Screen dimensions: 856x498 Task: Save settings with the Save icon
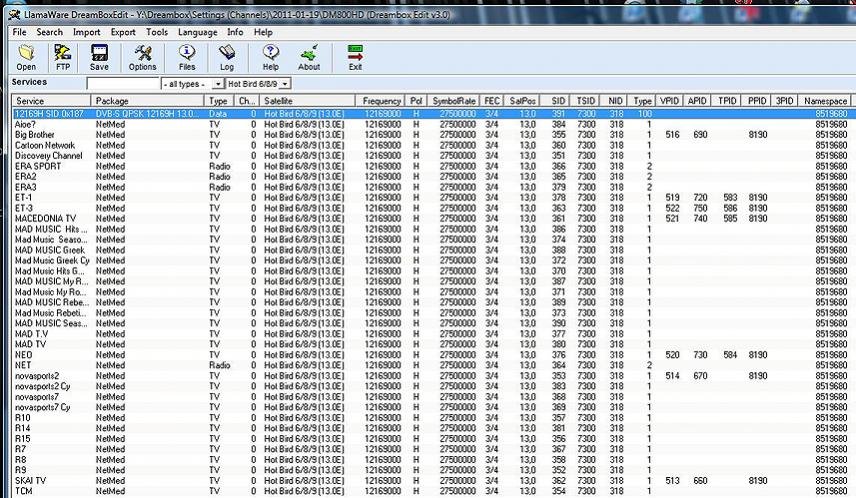[x=99, y=56]
